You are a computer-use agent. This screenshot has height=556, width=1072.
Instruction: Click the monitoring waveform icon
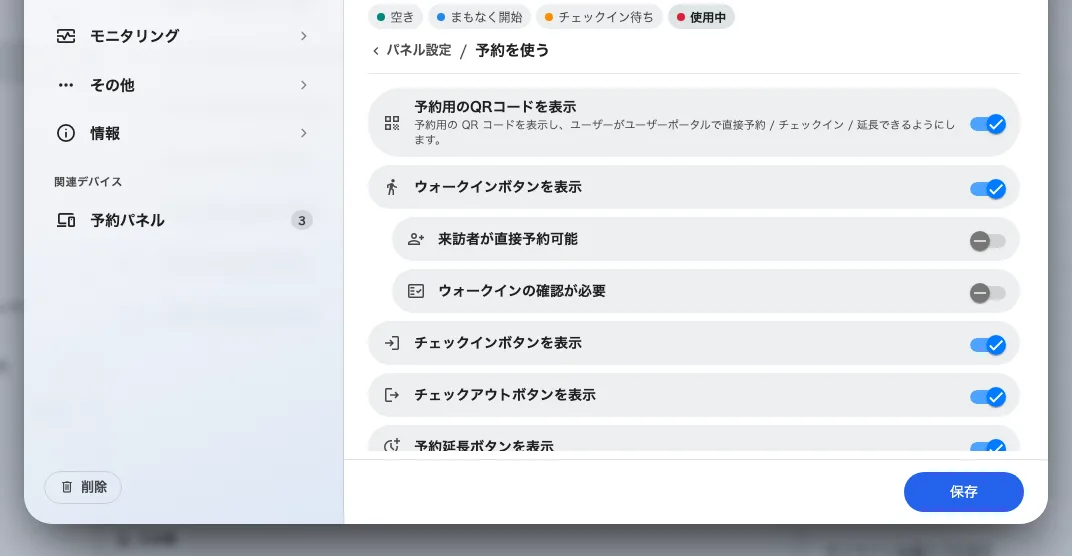66,36
